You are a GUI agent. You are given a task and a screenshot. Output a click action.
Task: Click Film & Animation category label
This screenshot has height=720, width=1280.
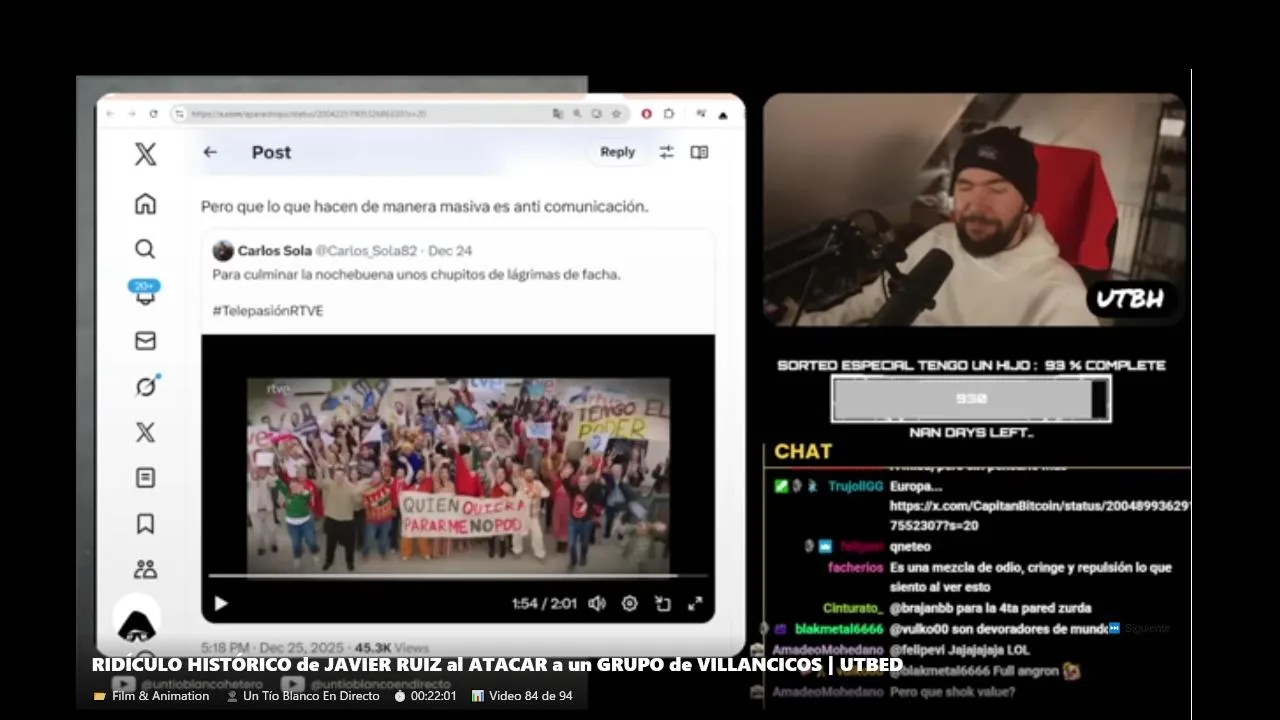(x=151, y=696)
